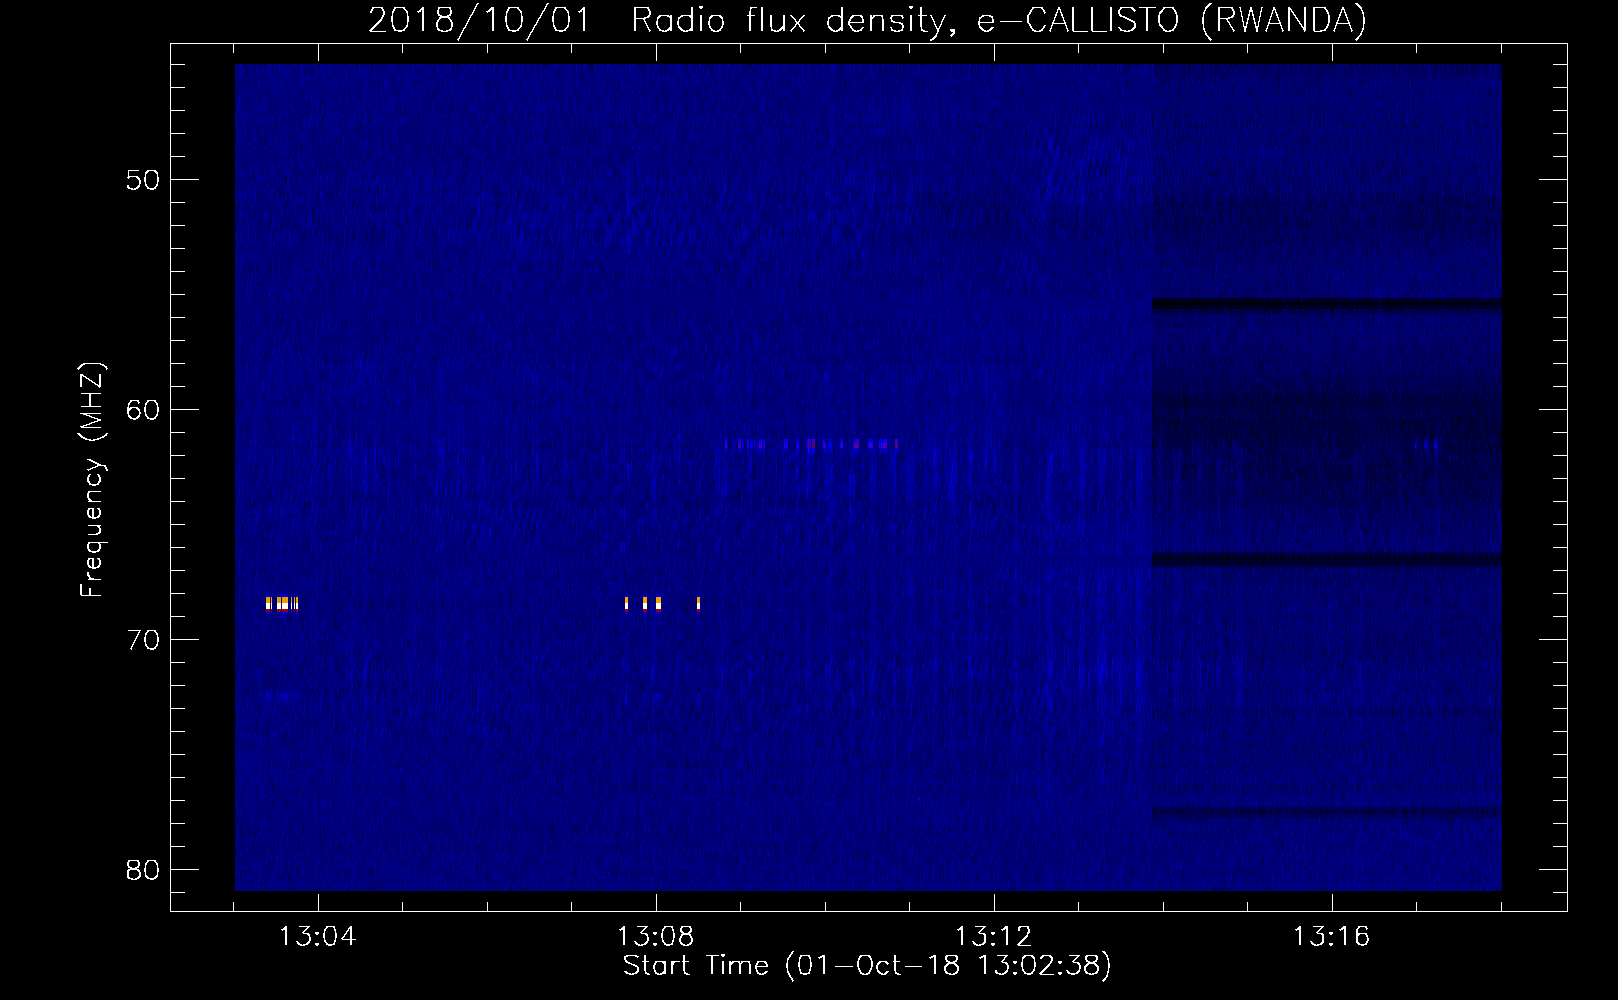The width and height of the screenshot is (1618, 1000).
Task: Click the dark horizontal band near 77 MHz
Action: pyautogui.click(x=1326, y=812)
